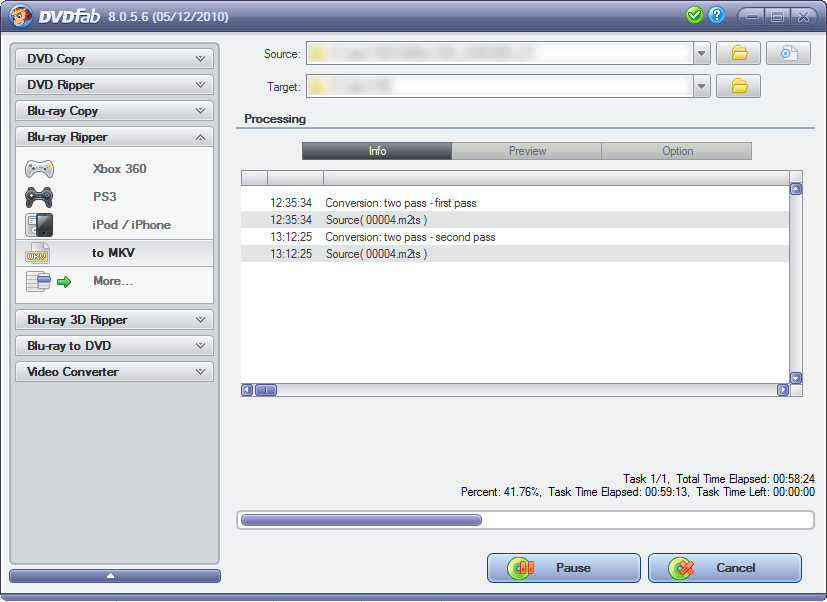Image resolution: width=827 pixels, height=602 pixels.
Task: Select the Xbox 360 controller icon
Action: pyautogui.click(x=40, y=169)
